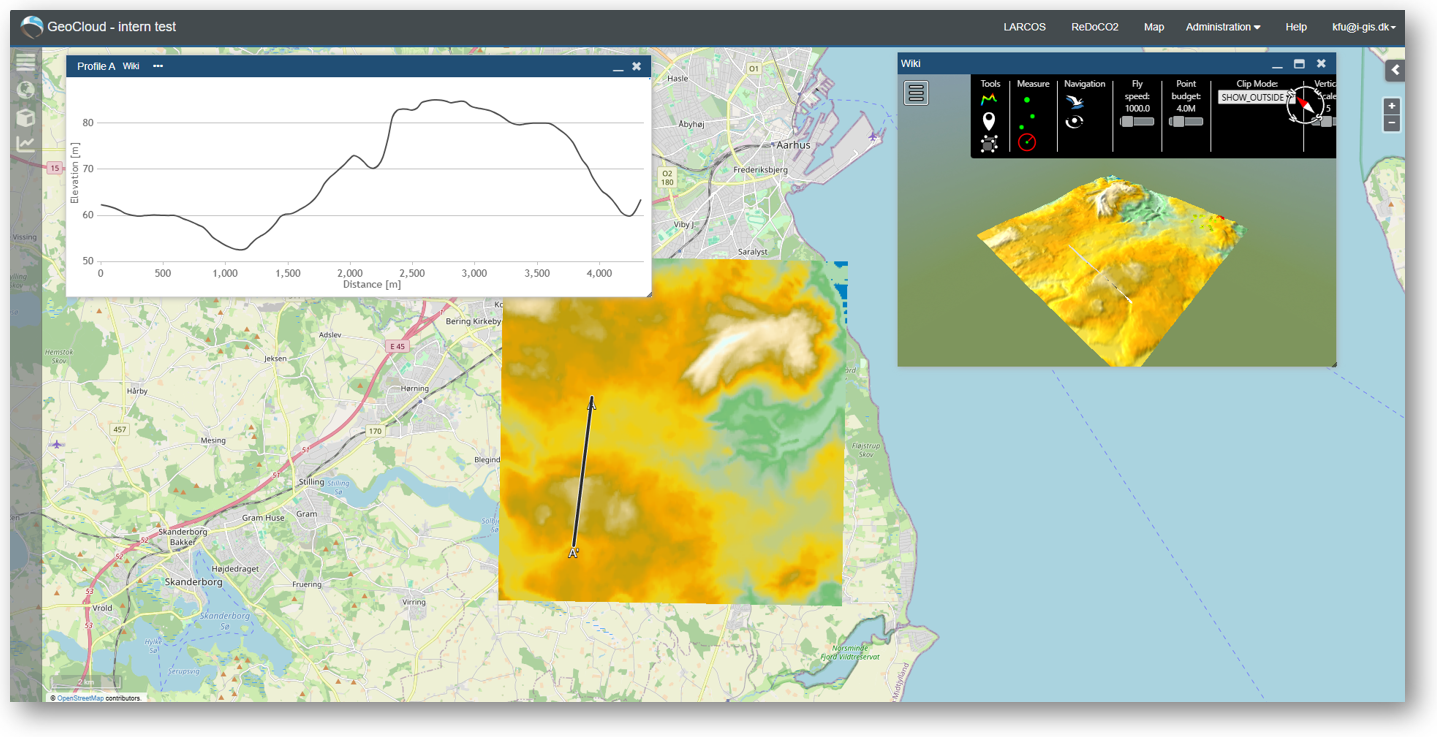
Task: Open the kfu@i-gis.dk user dropdown
Action: (x=1364, y=27)
